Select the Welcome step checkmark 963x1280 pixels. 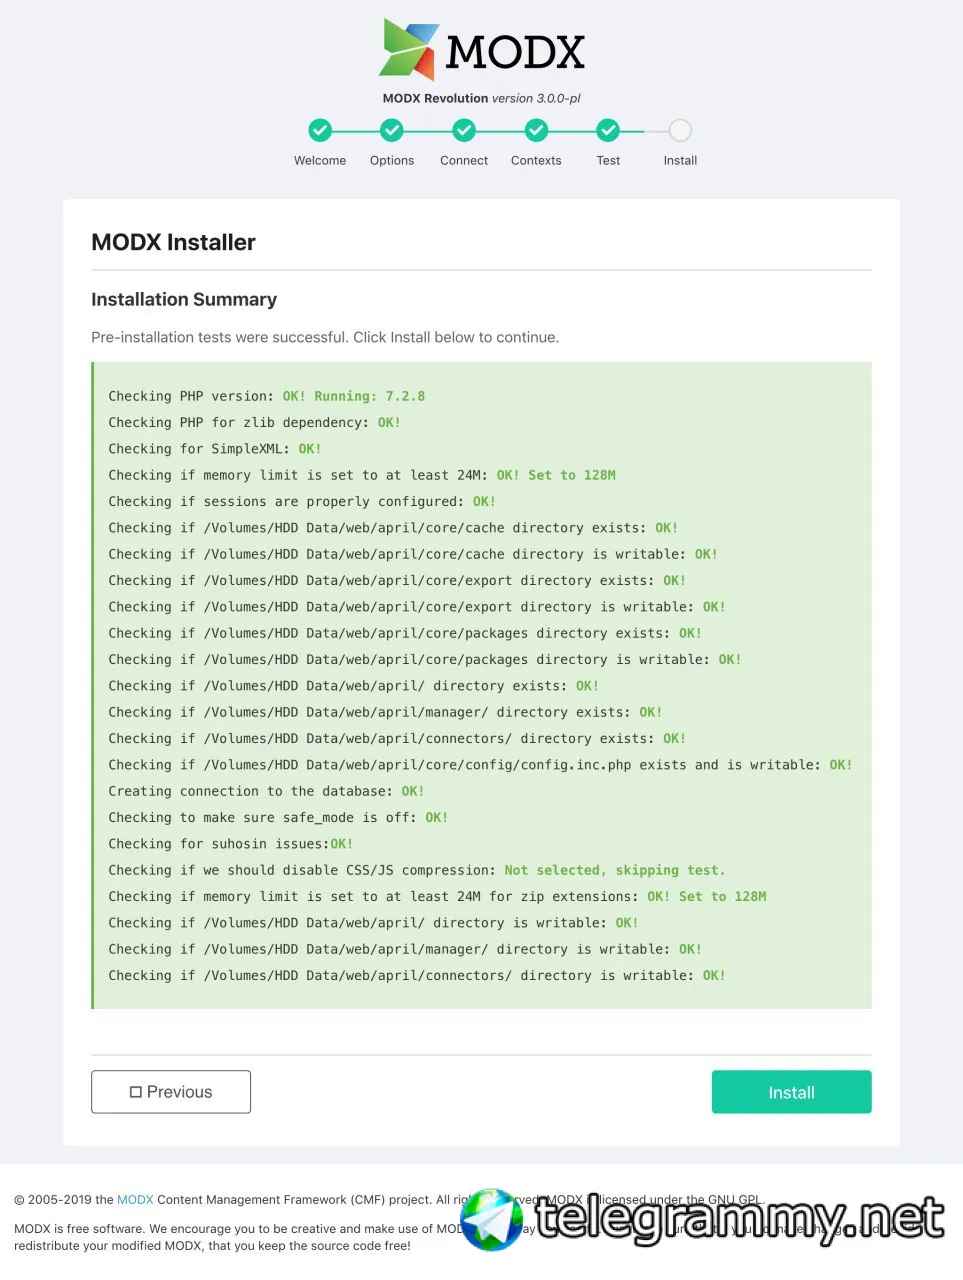click(320, 130)
